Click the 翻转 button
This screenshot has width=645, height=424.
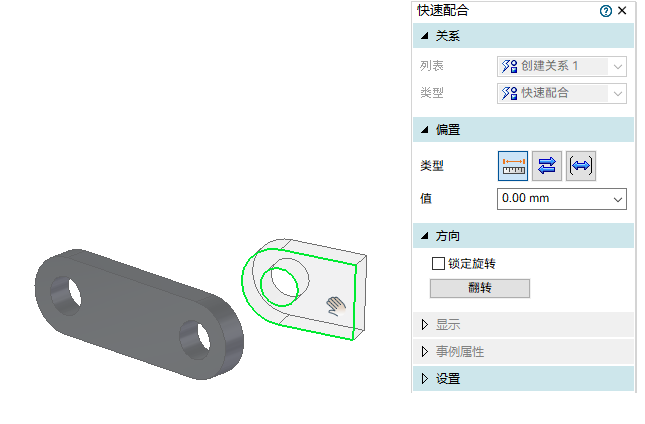tap(480, 288)
